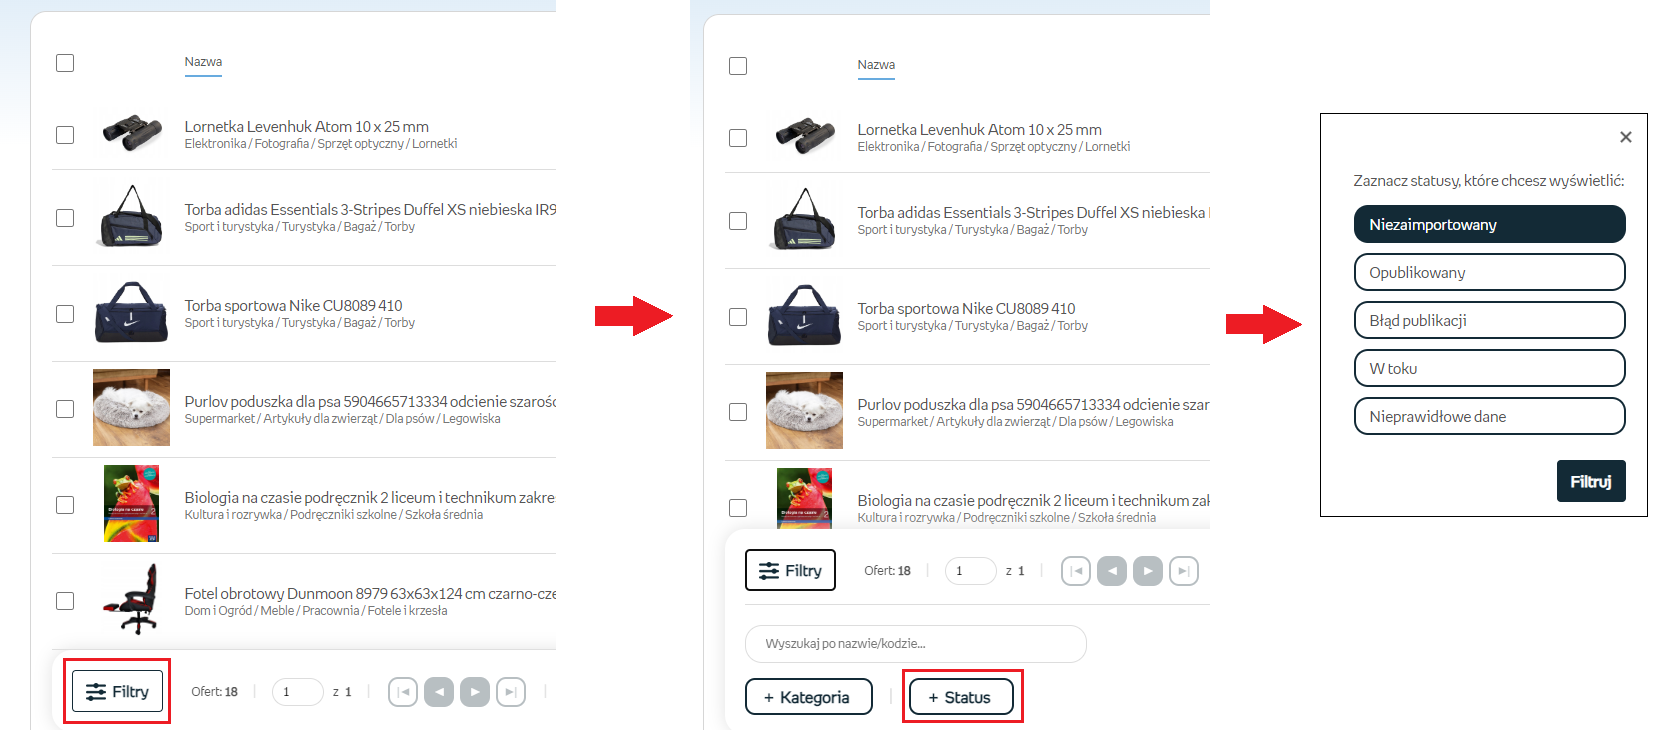Go to first page above the search field
Viewport: 1674px width, 730px height.
pyautogui.click(x=1076, y=571)
